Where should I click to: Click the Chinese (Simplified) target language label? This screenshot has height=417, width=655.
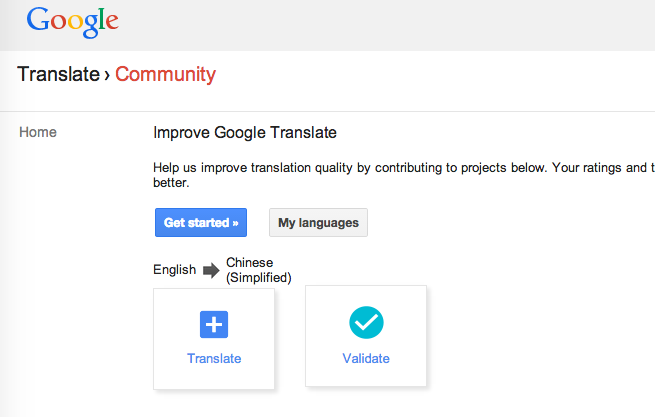259,270
